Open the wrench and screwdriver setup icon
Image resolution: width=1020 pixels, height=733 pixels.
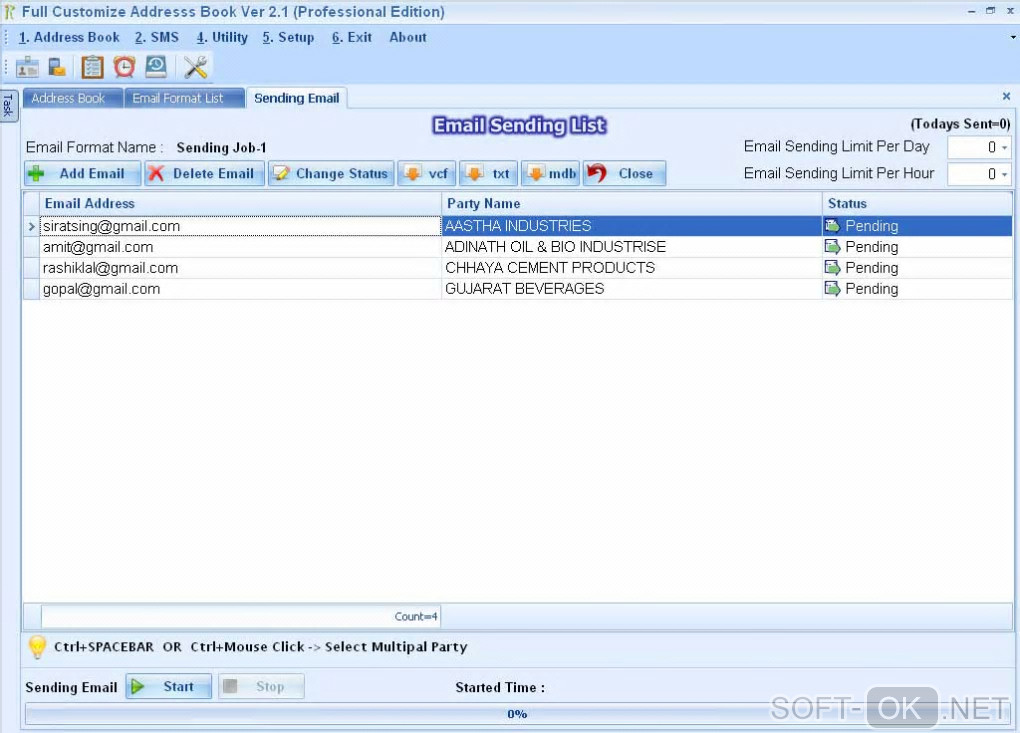click(x=195, y=67)
